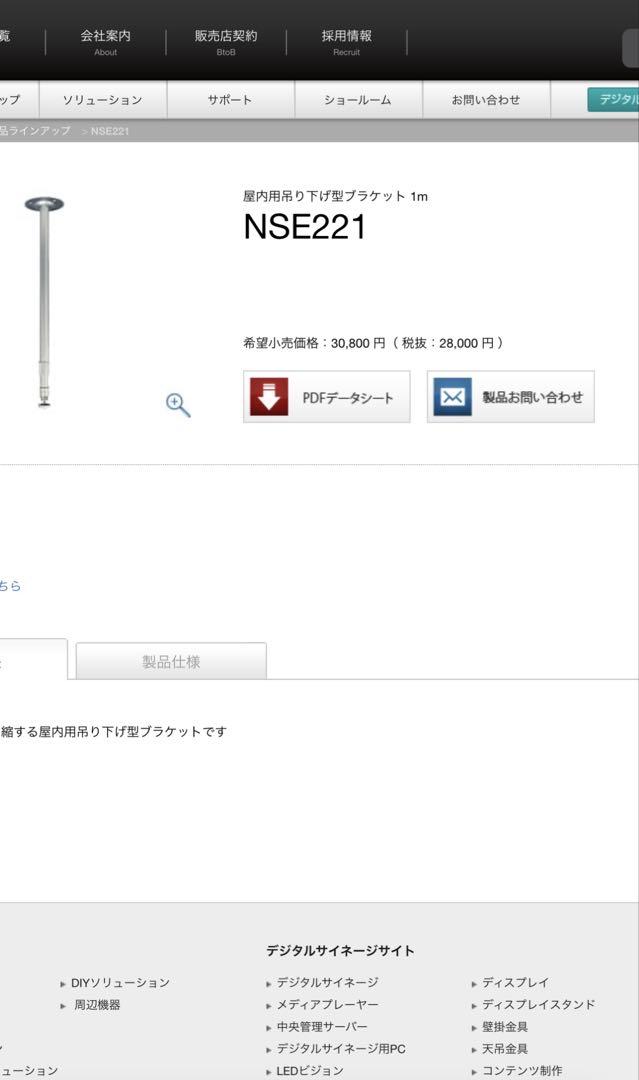Viewport: 639px width, 1080px height.
Task: Select ソリューション in navigation bar
Action: pos(103,100)
